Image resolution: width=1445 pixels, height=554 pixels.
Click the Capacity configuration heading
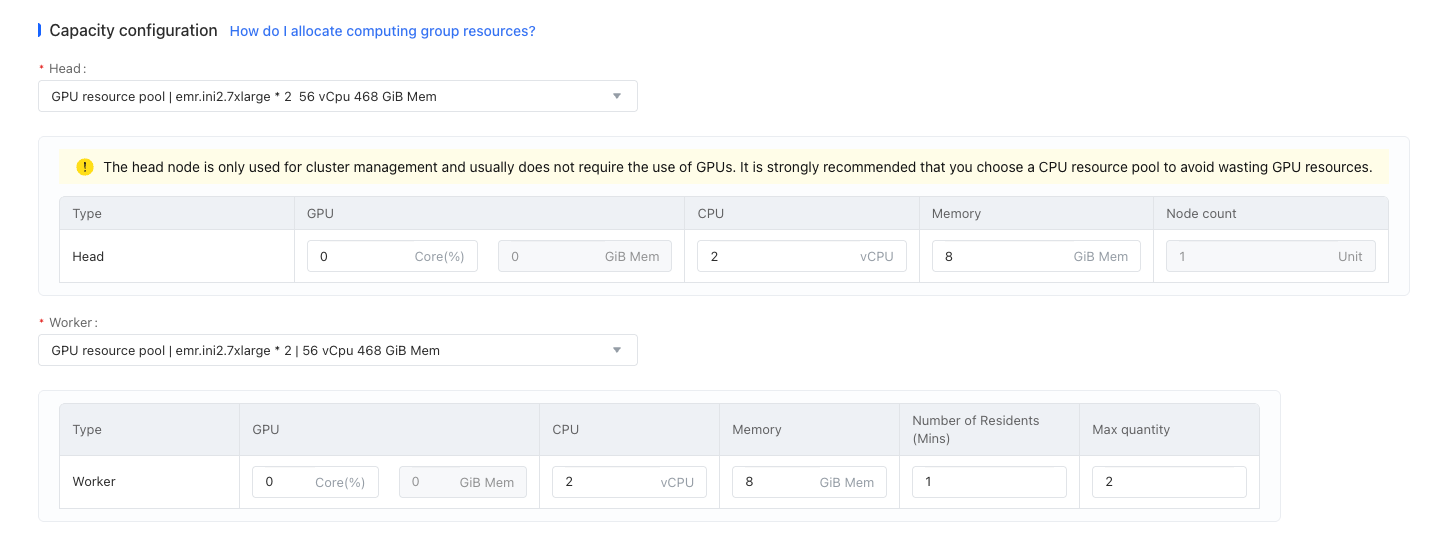[x=133, y=30]
